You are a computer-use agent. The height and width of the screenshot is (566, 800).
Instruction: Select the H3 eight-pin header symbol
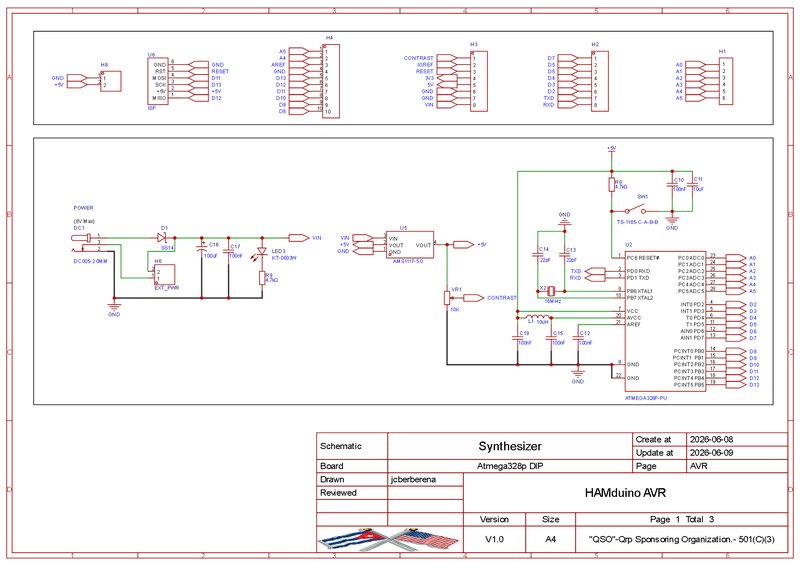479,81
